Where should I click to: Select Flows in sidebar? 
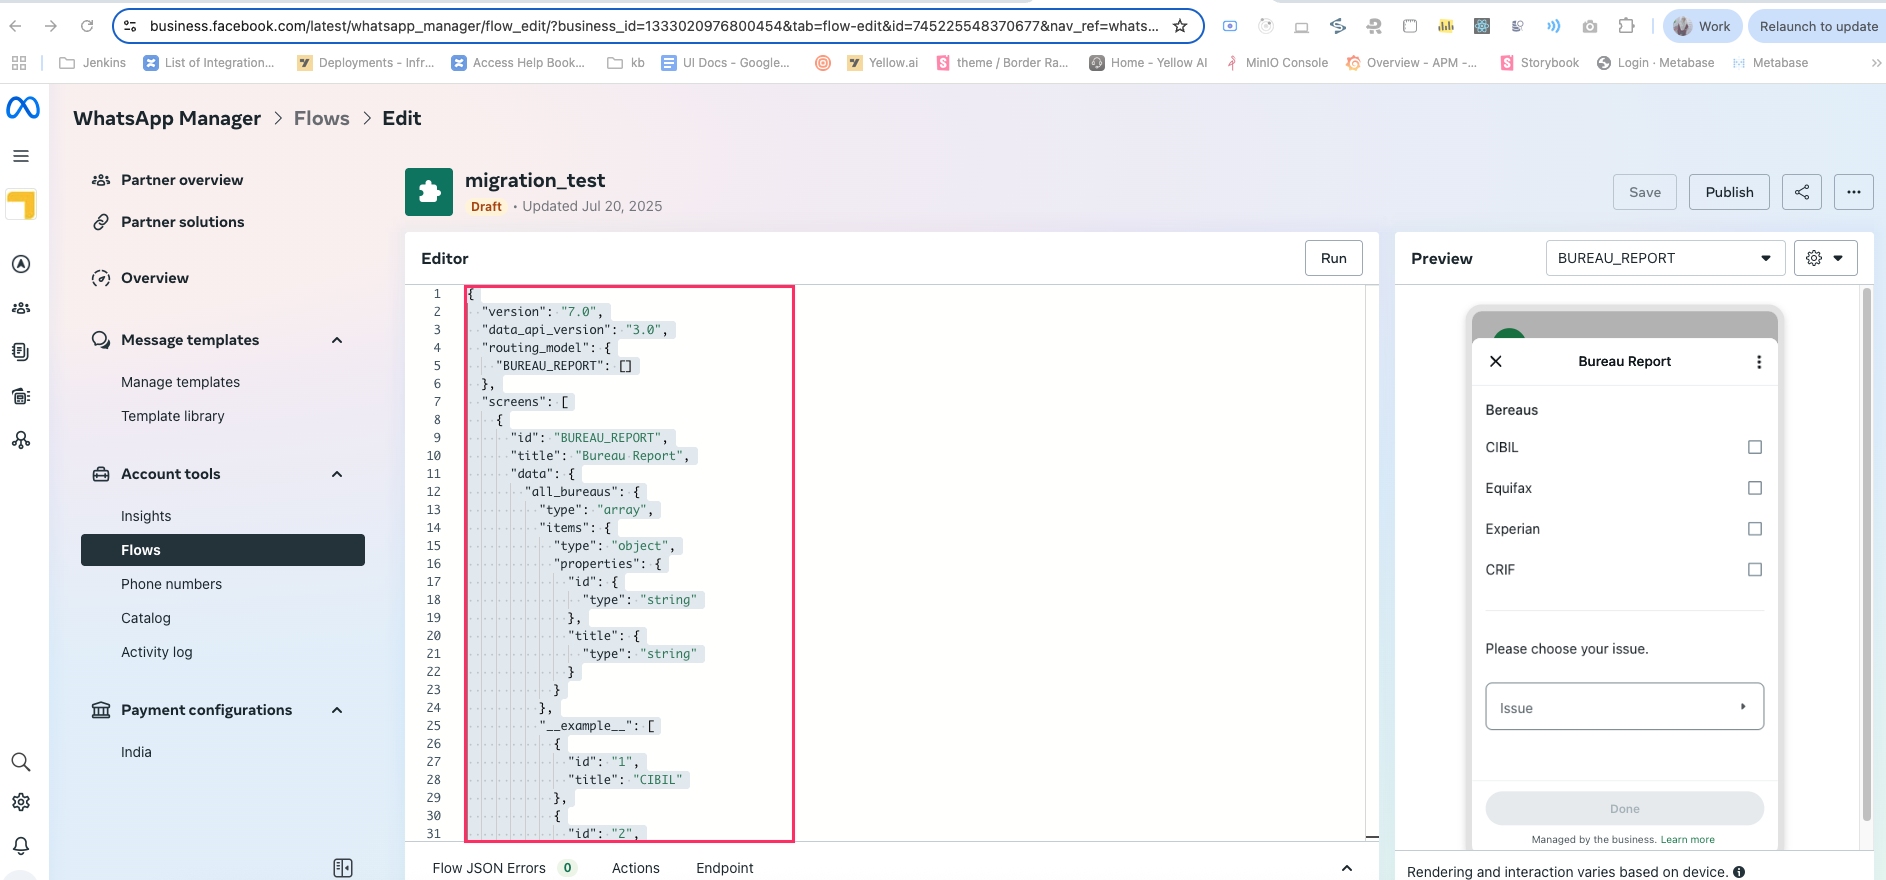click(222, 550)
